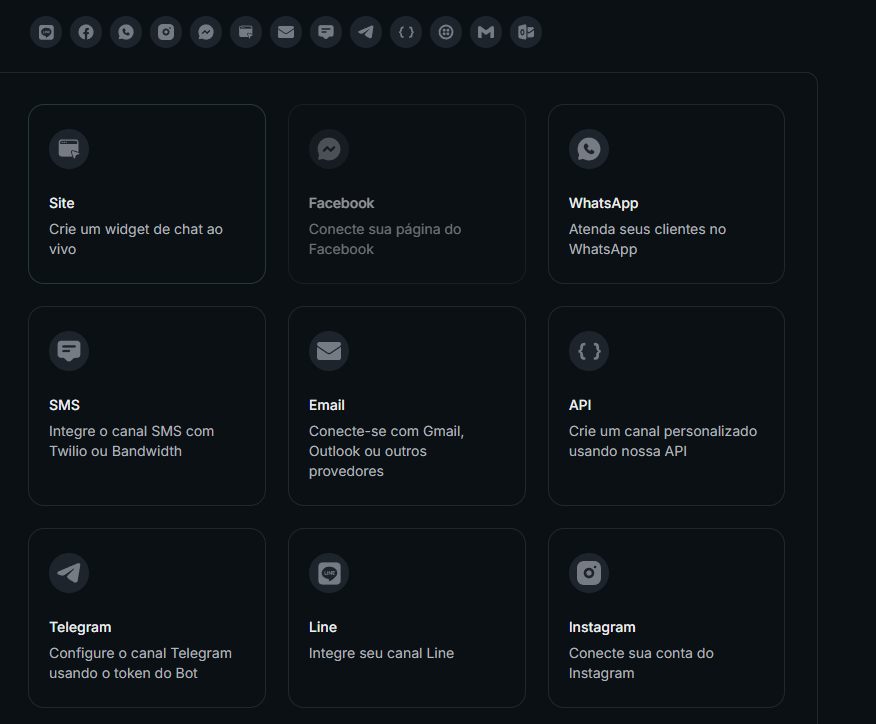Click the Outlook icon in the top row

point(526,32)
